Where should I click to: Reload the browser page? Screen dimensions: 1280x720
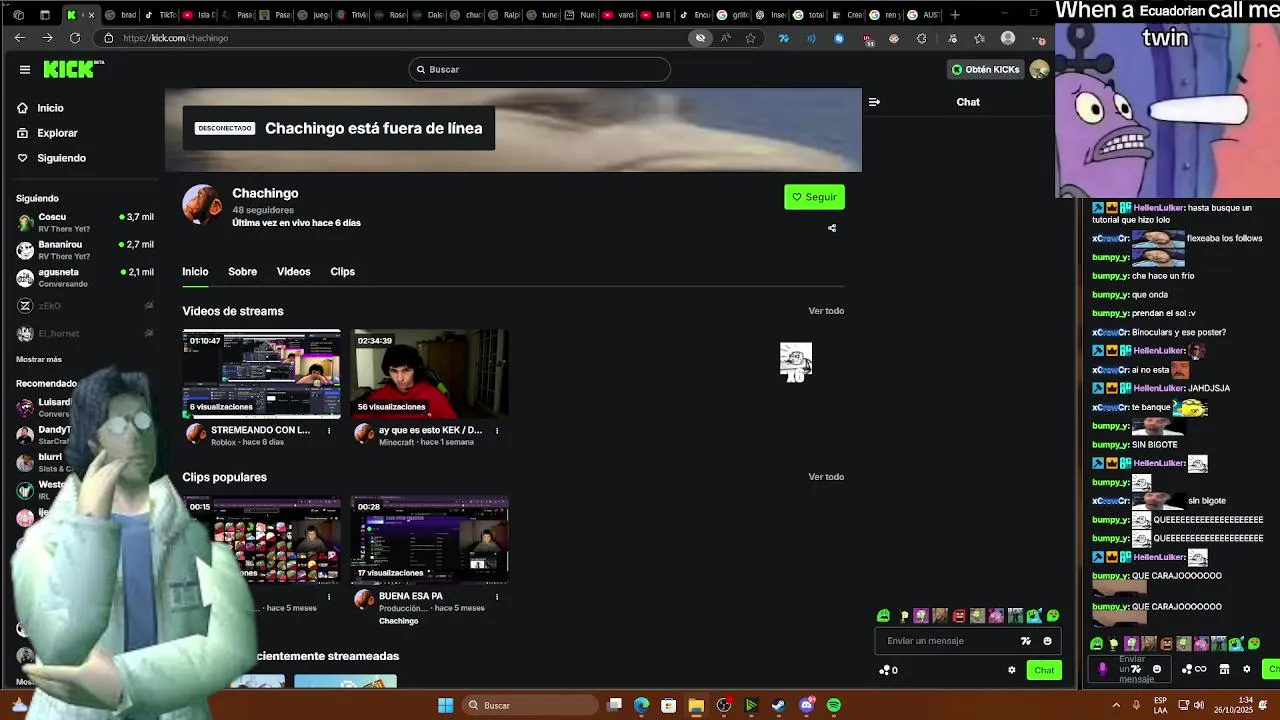point(75,38)
